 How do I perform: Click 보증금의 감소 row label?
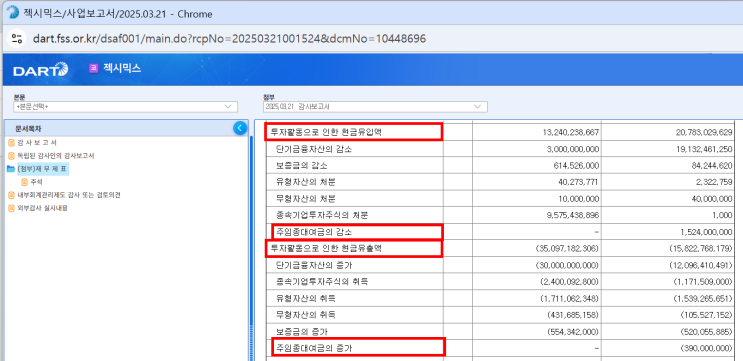(x=301, y=165)
